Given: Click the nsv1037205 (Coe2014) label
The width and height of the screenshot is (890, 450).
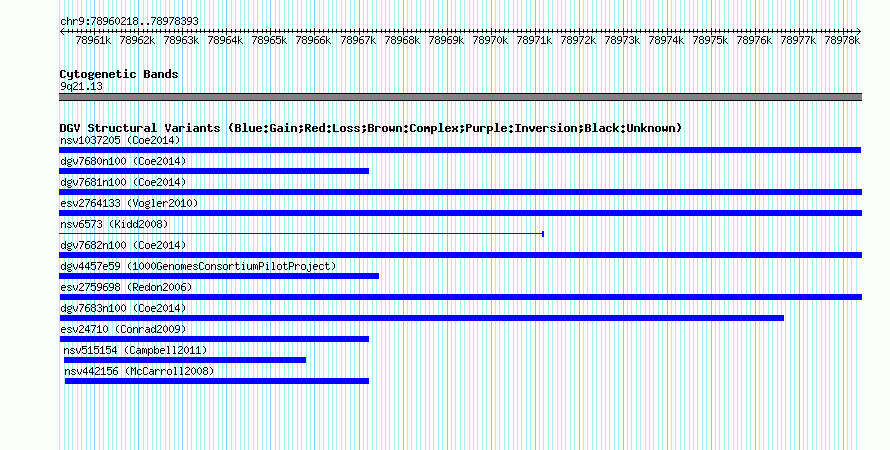Looking at the screenshot, I should (120, 140).
